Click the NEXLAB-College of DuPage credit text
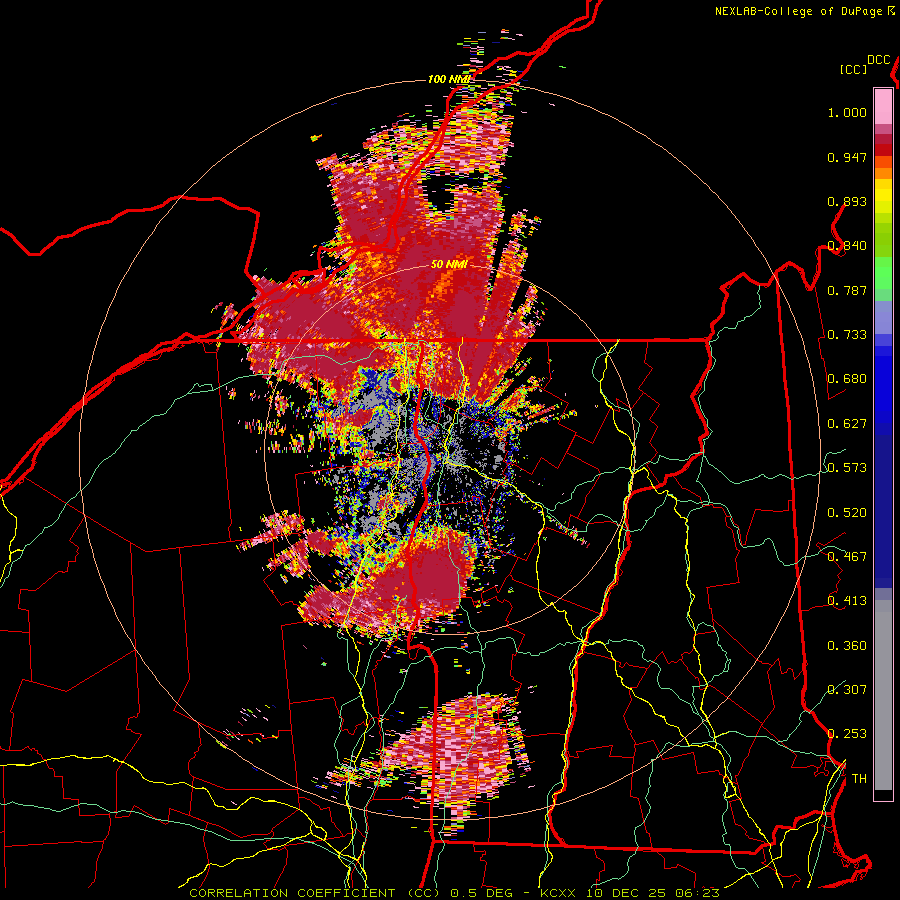This screenshot has width=900, height=900. click(x=798, y=11)
